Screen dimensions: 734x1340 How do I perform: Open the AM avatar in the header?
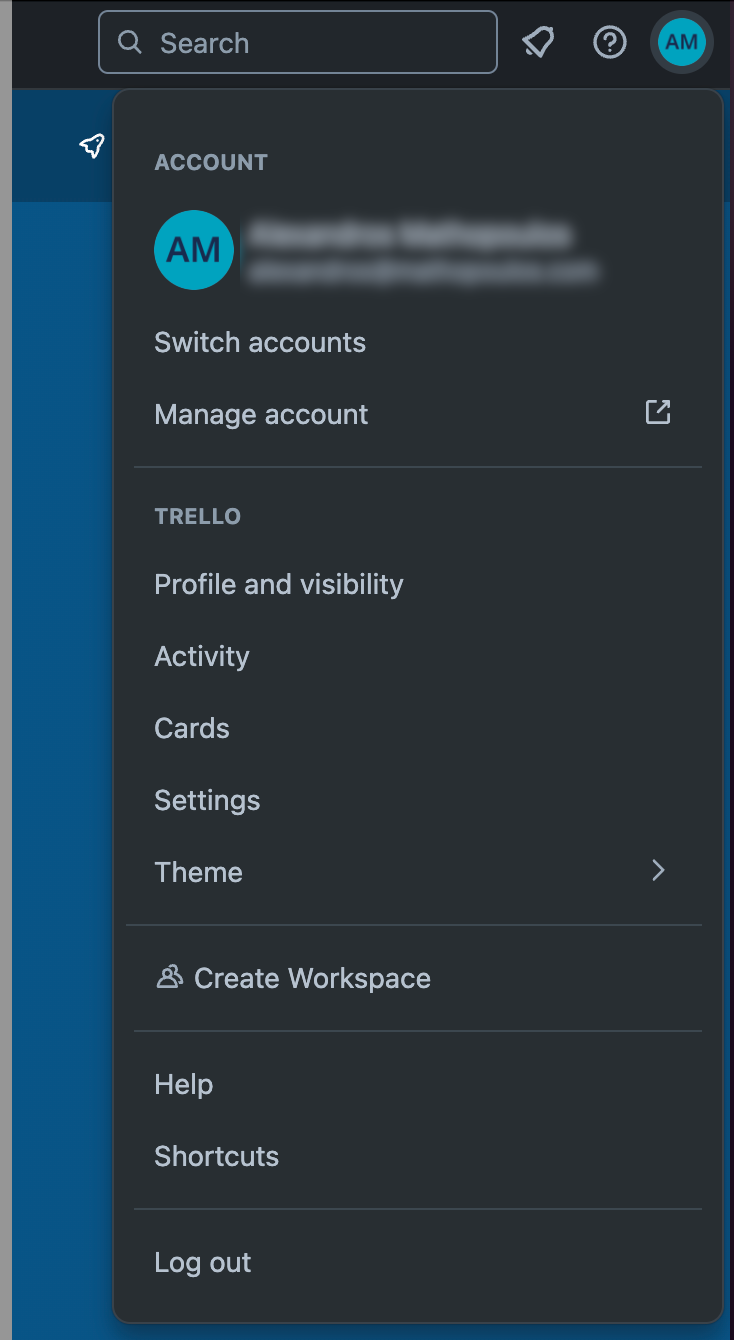(681, 42)
